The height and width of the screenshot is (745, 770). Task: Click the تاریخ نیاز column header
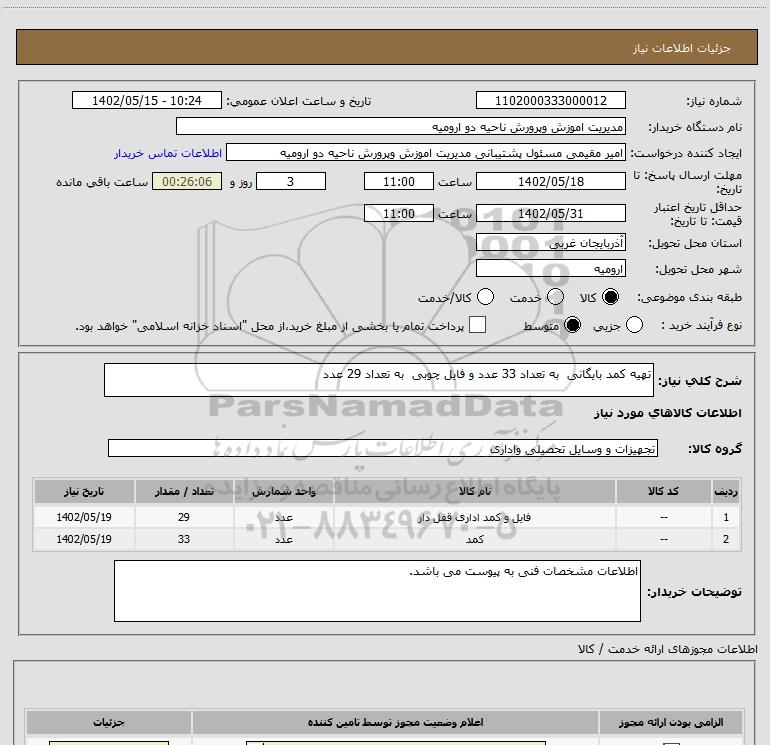[84, 492]
